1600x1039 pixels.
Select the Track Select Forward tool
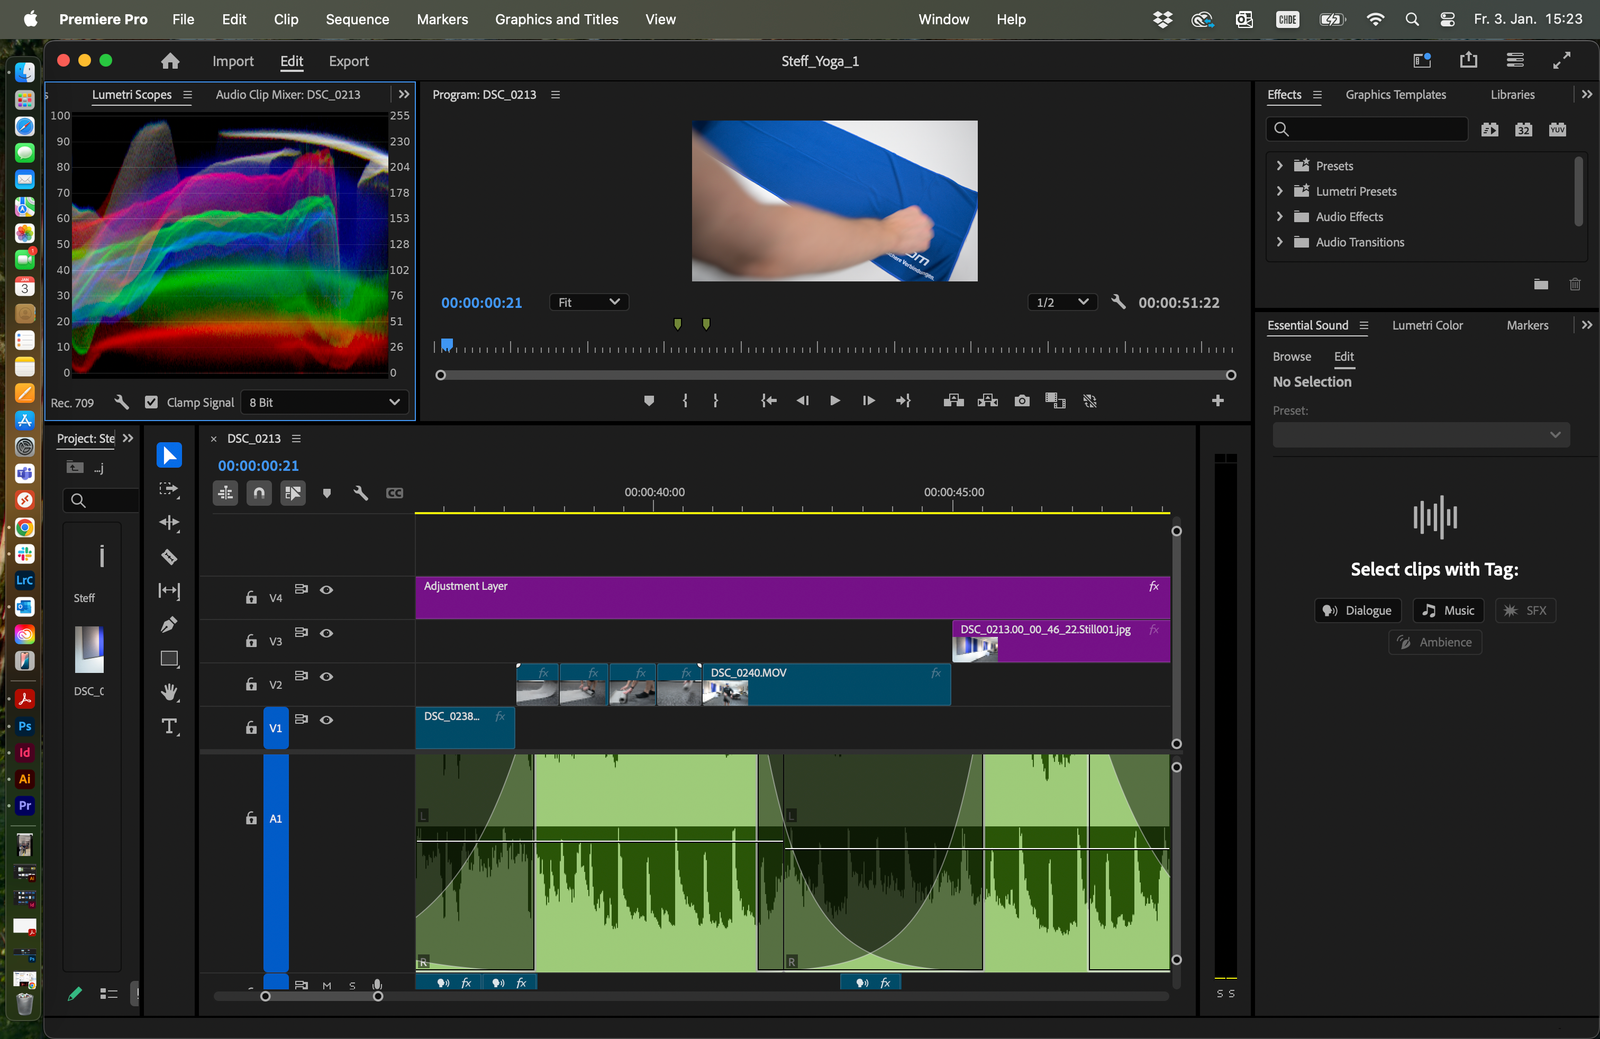pyautogui.click(x=169, y=489)
